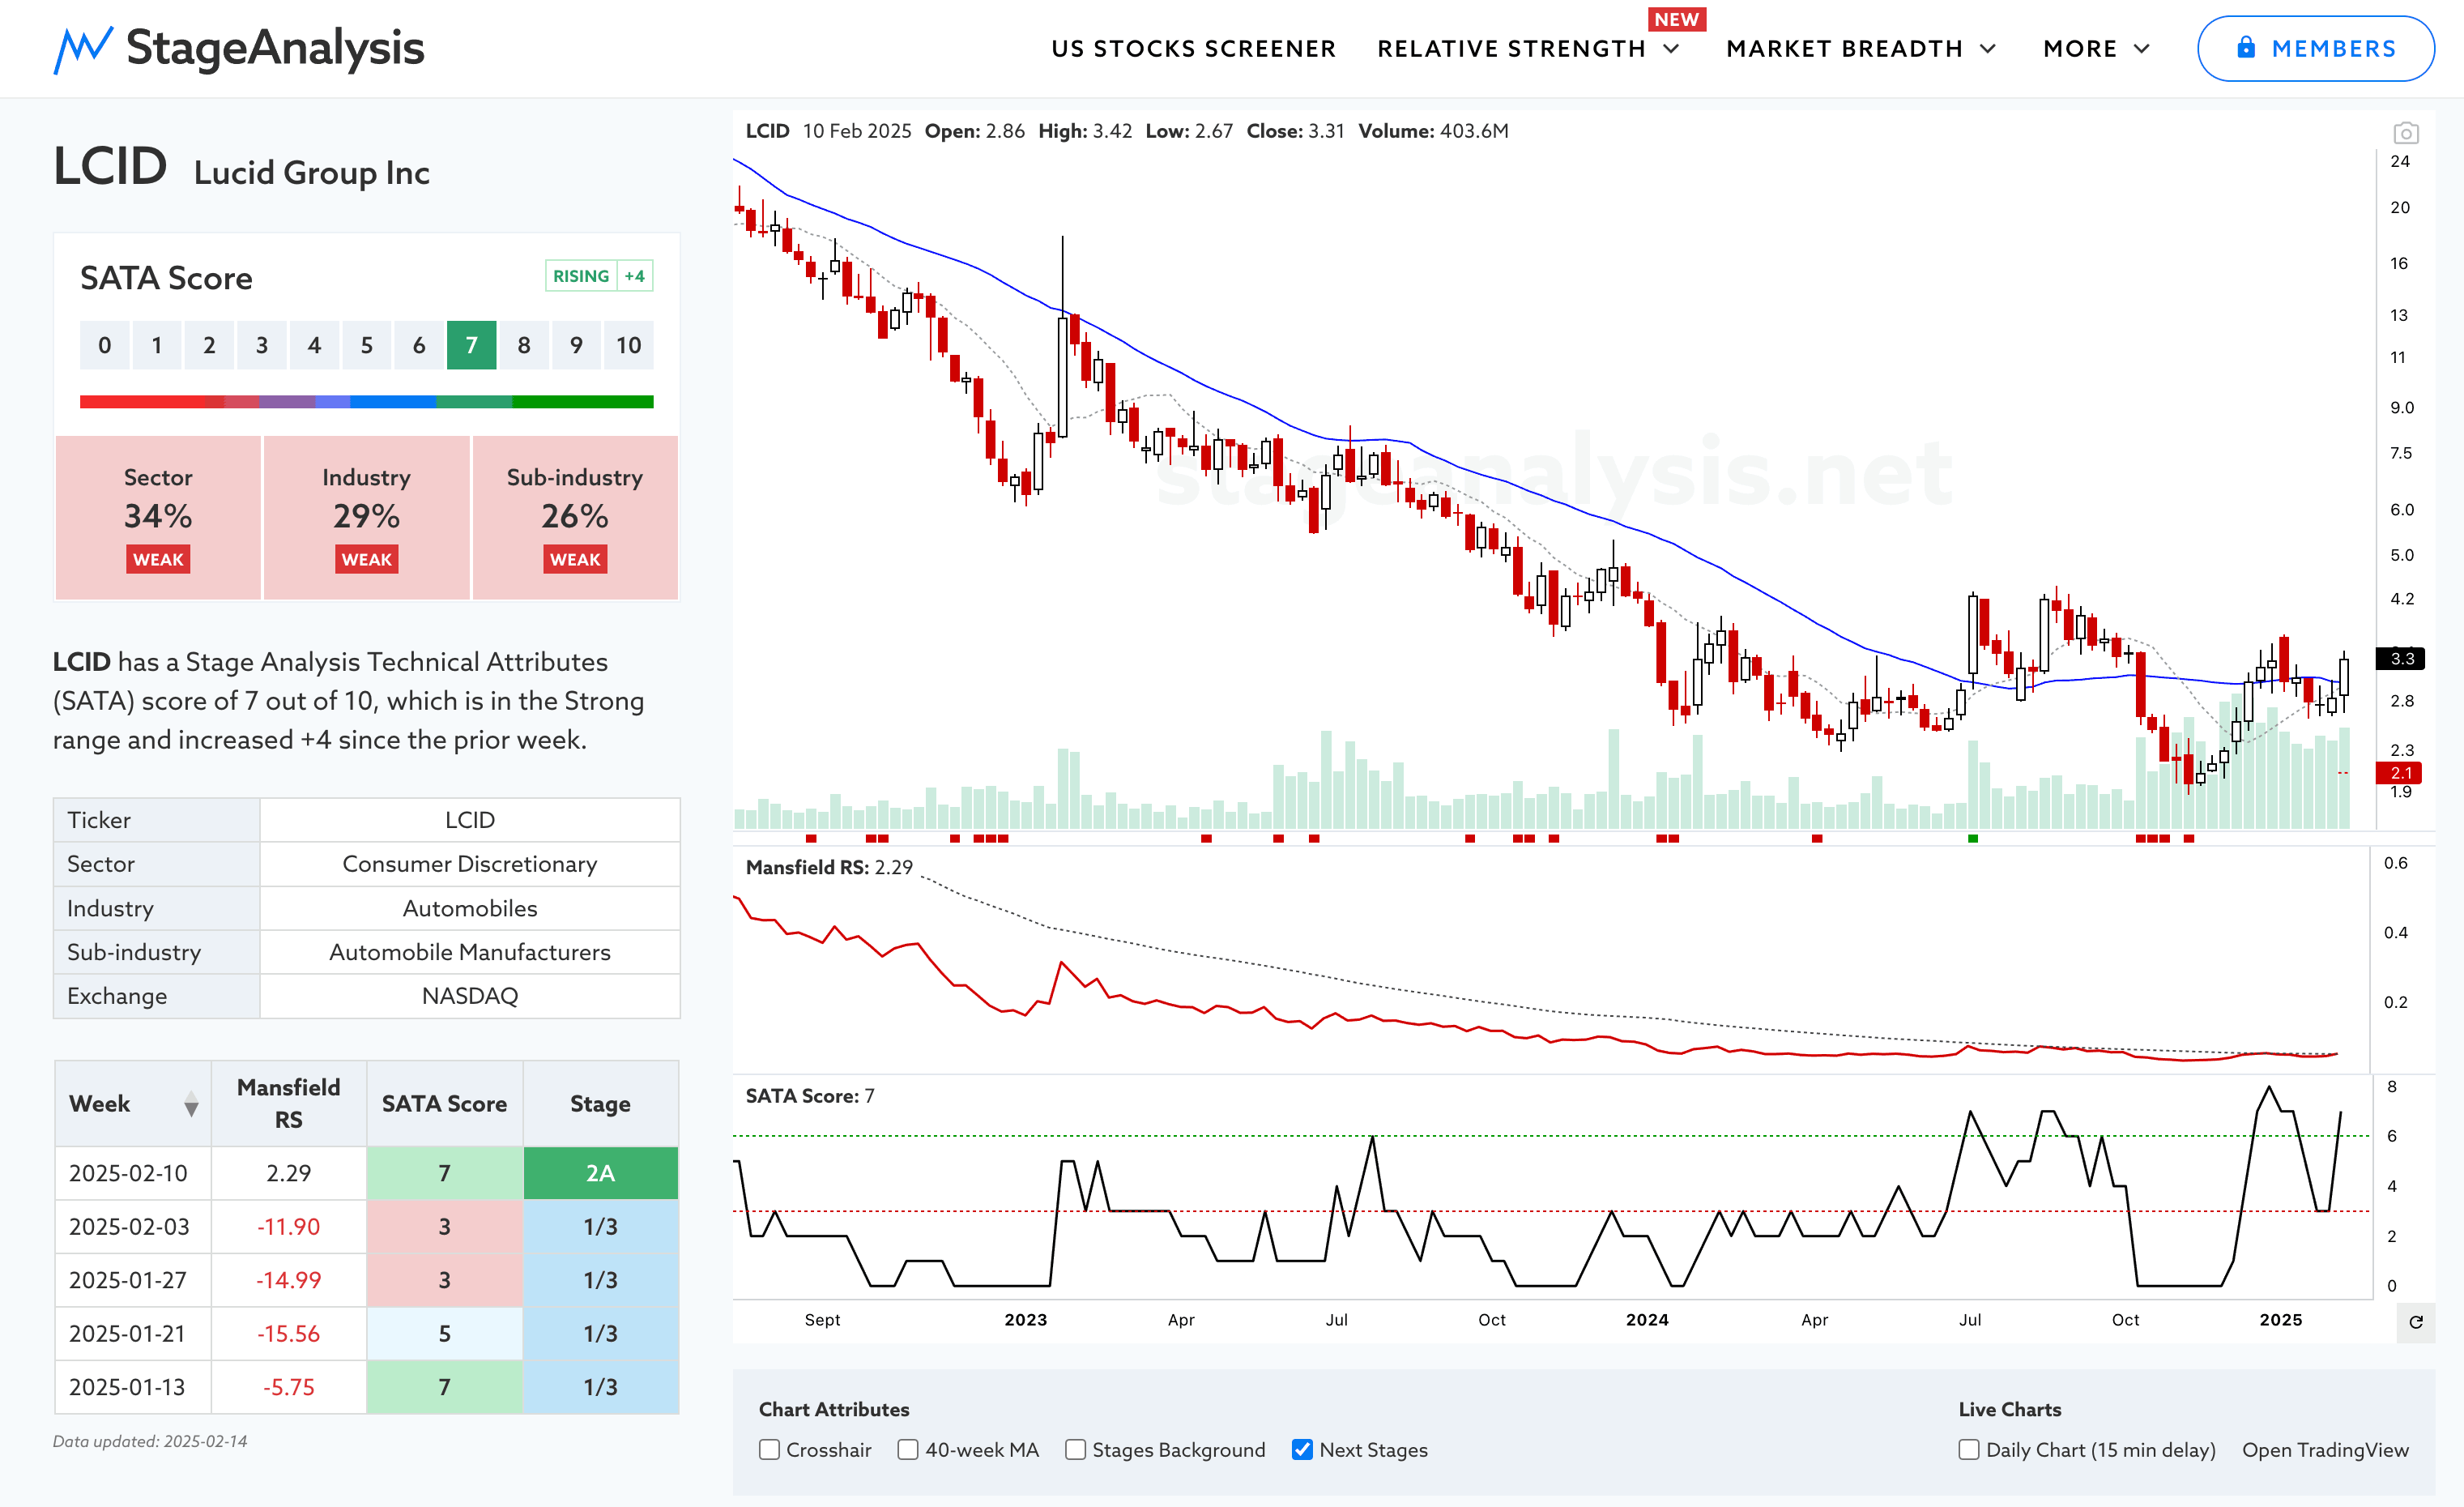
Task: Enable Daily Chart 15 min delay checkbox
Action: click(x=1969, y=1450)
